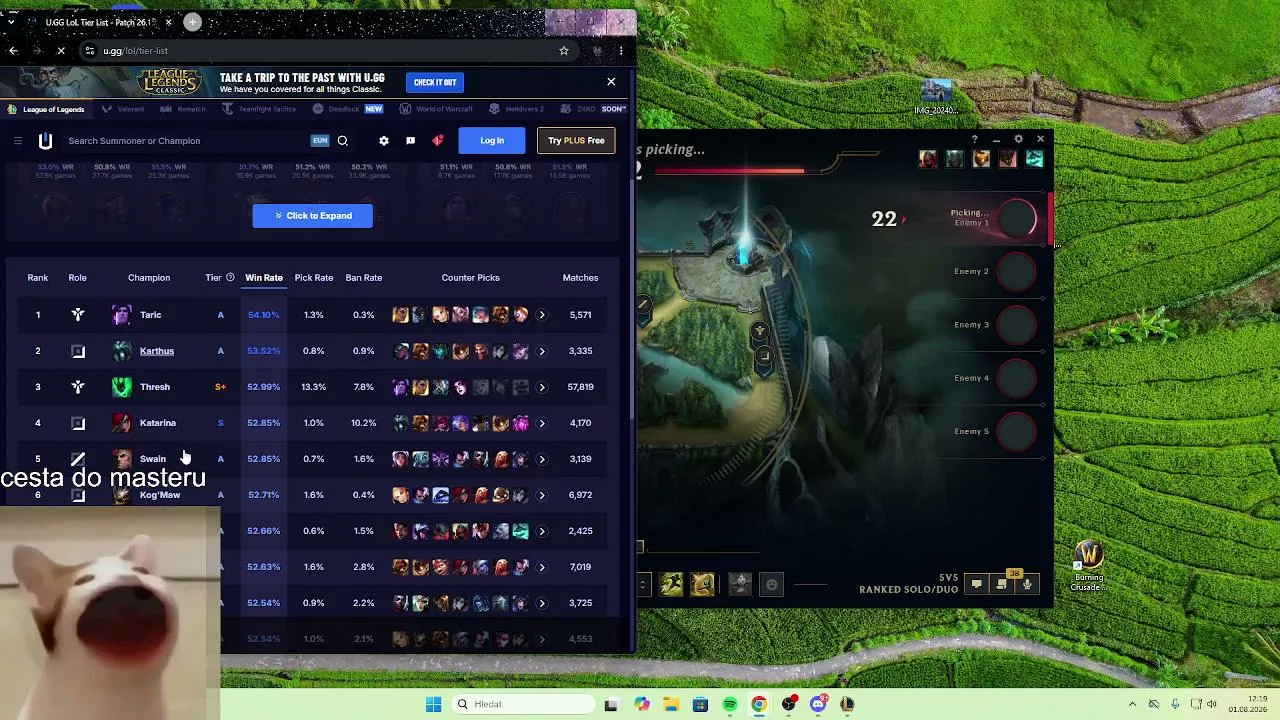1280x720 pixels.
Task: Open the Windows Start menu
Action: (433, 704)
